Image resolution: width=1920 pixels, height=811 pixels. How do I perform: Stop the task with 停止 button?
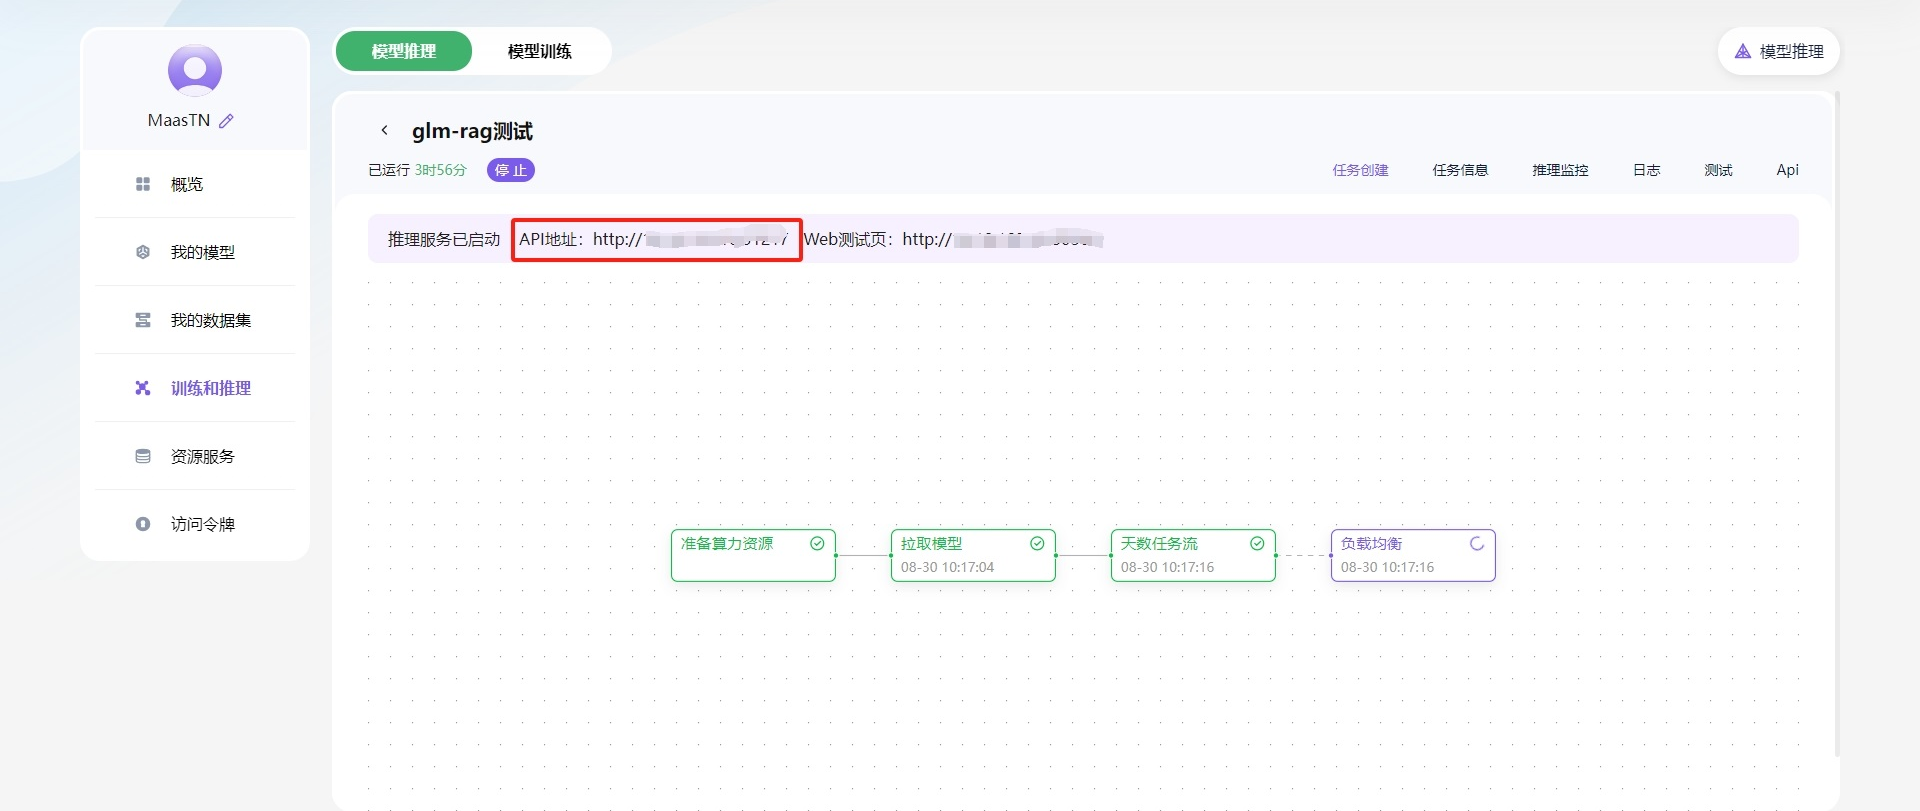pos(511,170)
